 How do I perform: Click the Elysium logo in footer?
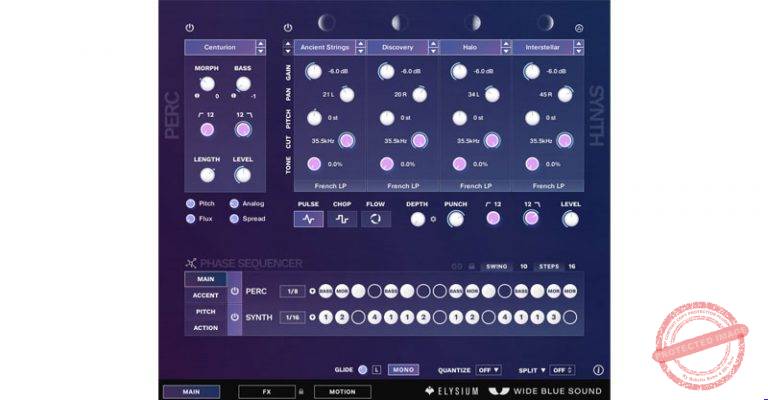452,391
